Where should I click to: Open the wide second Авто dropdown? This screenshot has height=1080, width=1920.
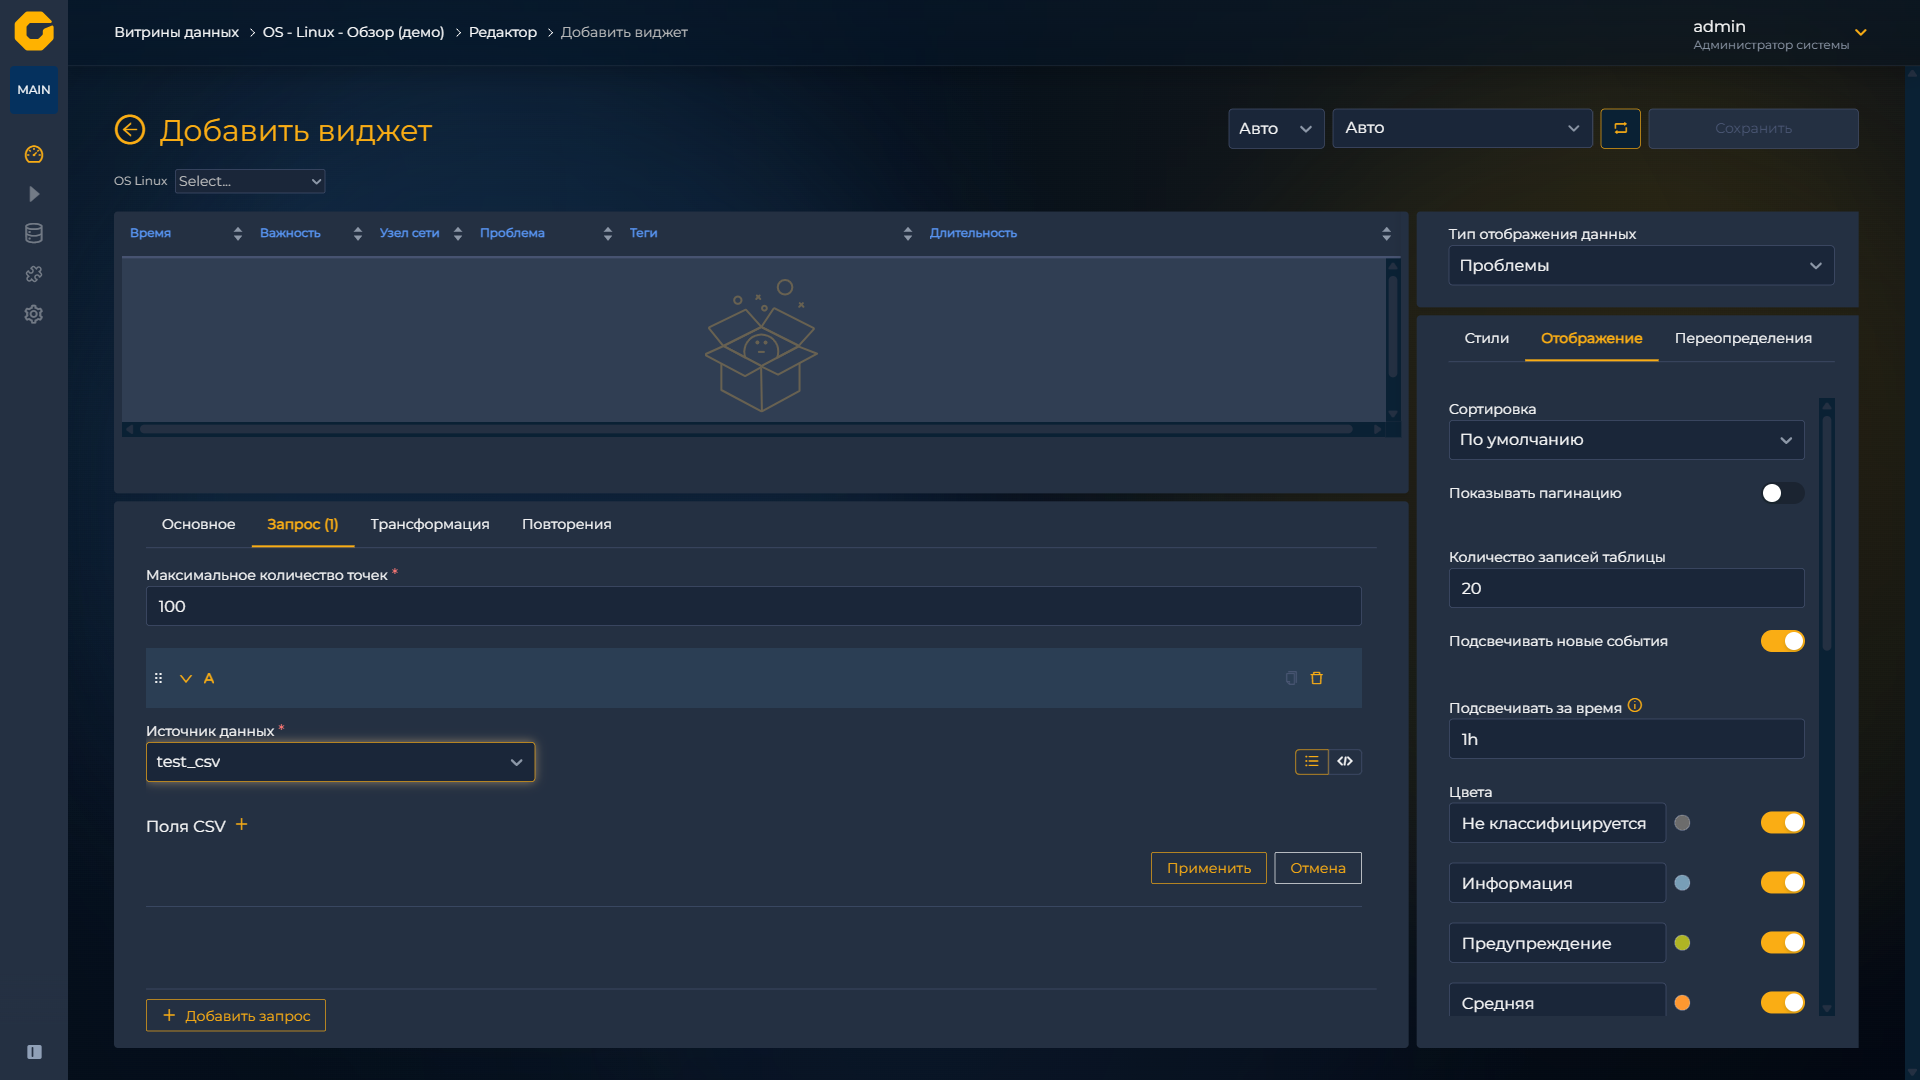(1462, 129)
